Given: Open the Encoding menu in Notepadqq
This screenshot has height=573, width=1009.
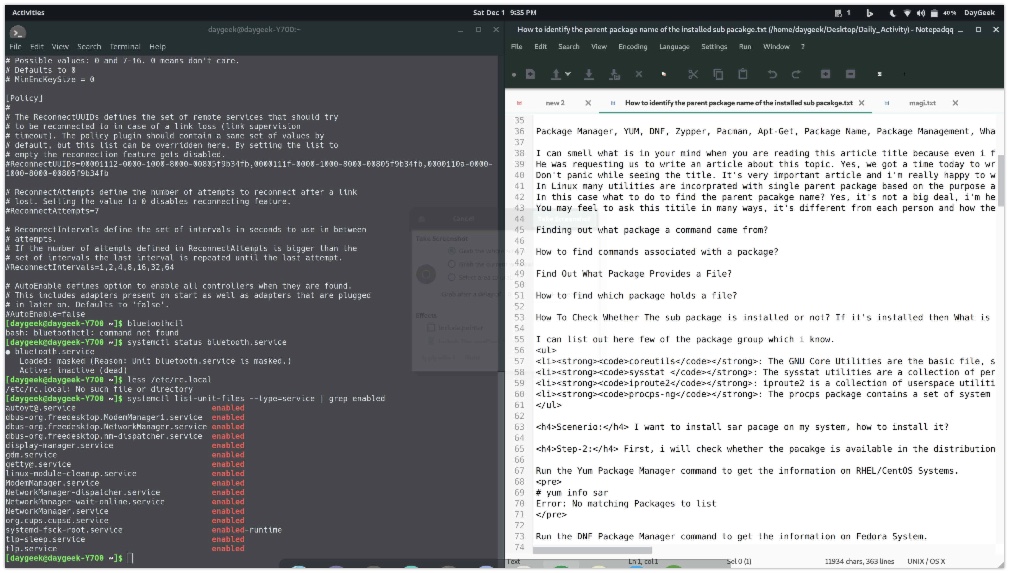Looking at the screenshot, I should point(632,47).
